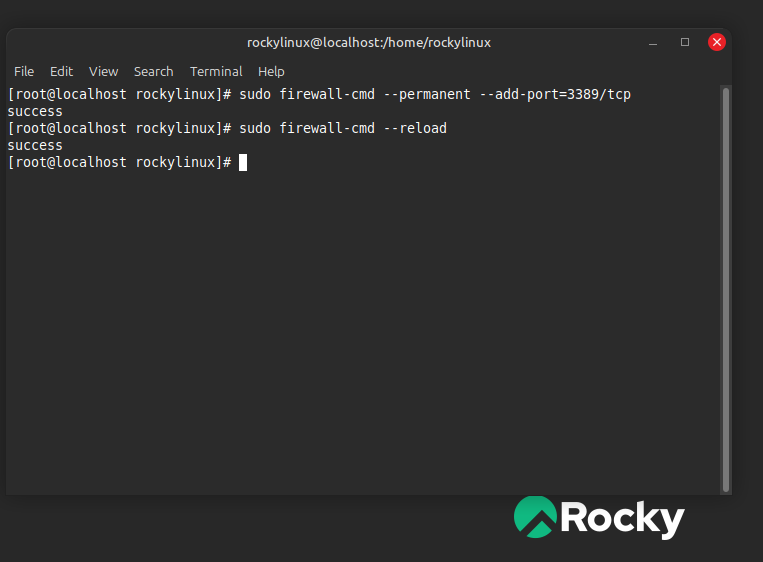Click the Rocky wordmark text on desktop
Viewport: 763px width, 562px height.
(x=622, y=518)
